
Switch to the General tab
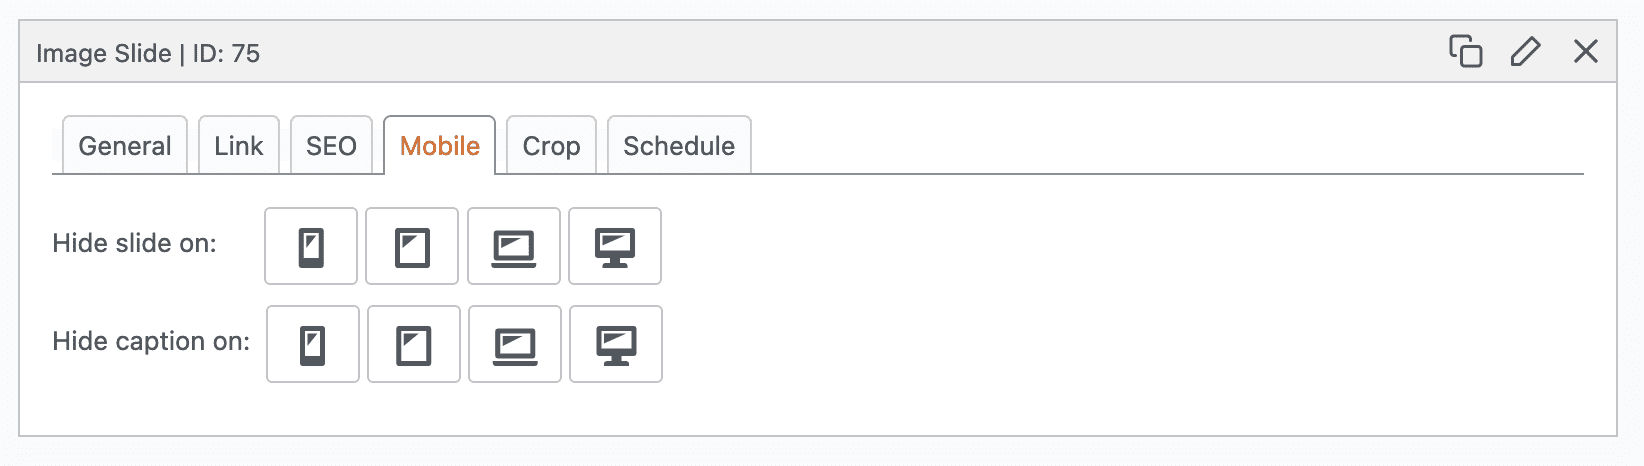click(125, 146)
